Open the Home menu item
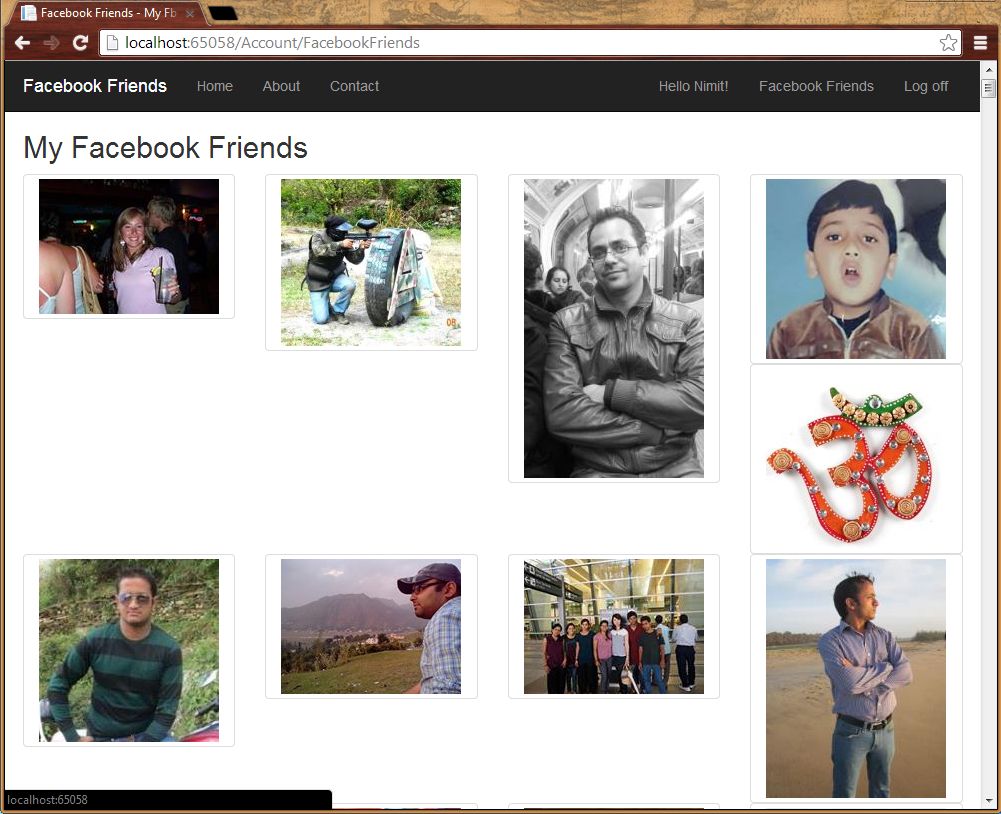The image size is (1001, 814). 214,86
